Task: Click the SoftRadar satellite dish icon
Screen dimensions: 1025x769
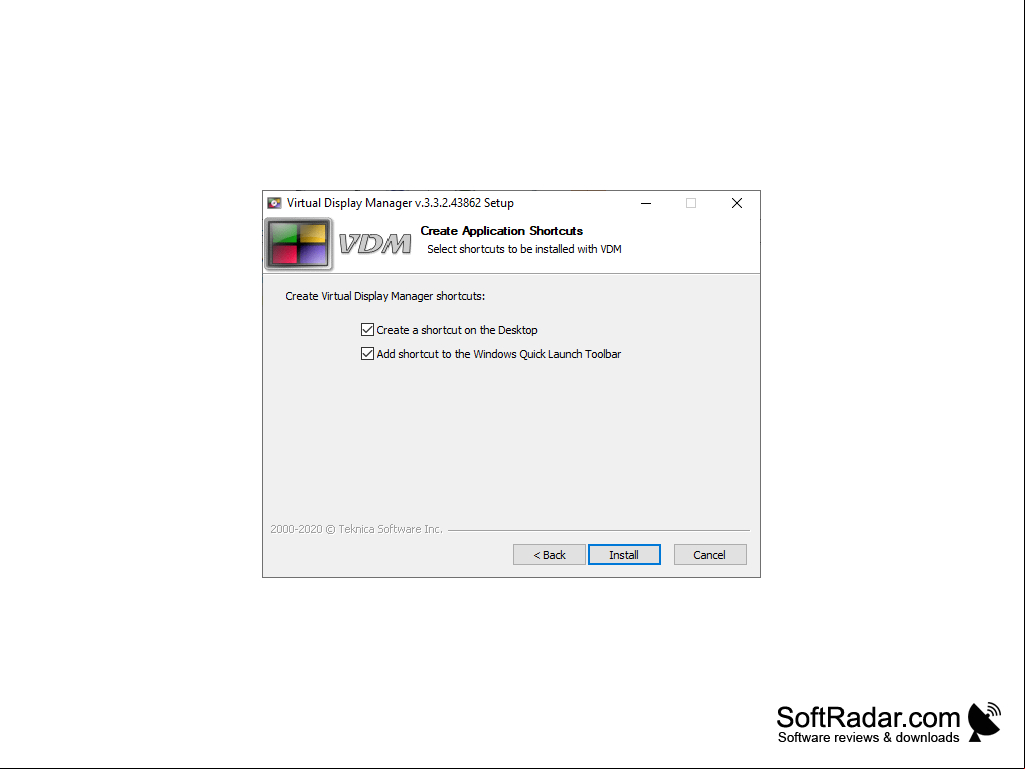Action: point(984,721)
